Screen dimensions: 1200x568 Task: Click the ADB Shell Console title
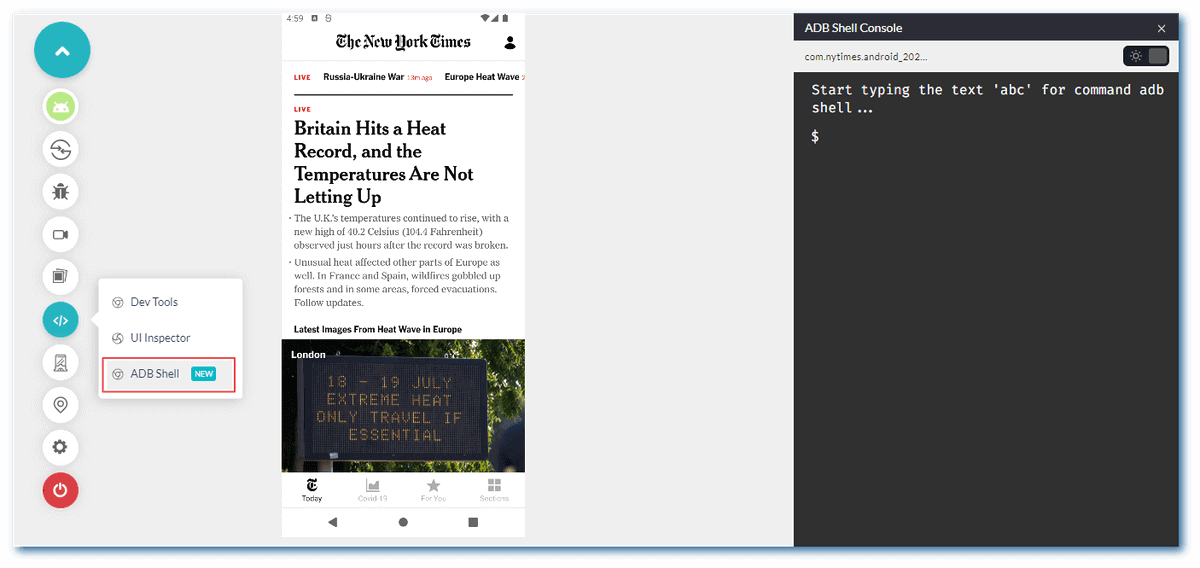[853, 28]
